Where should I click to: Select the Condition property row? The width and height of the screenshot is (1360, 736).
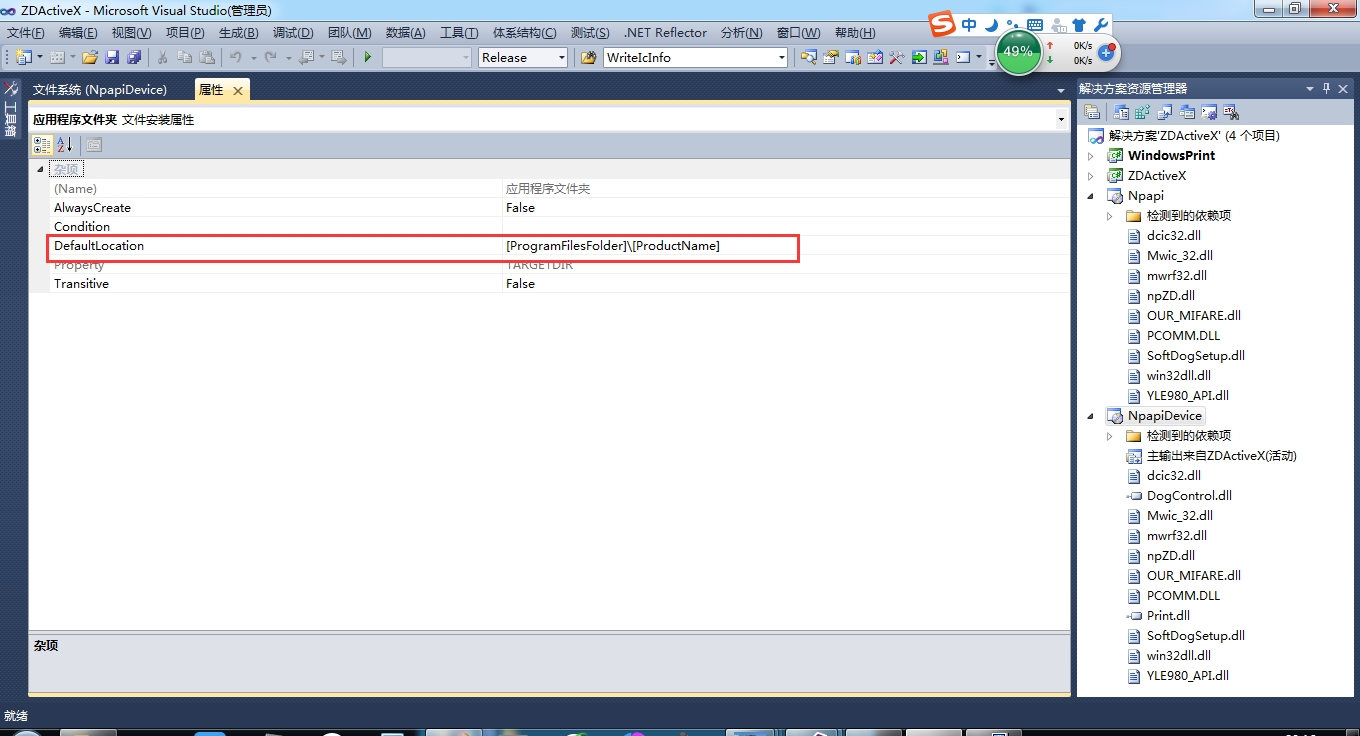point(560,227)
